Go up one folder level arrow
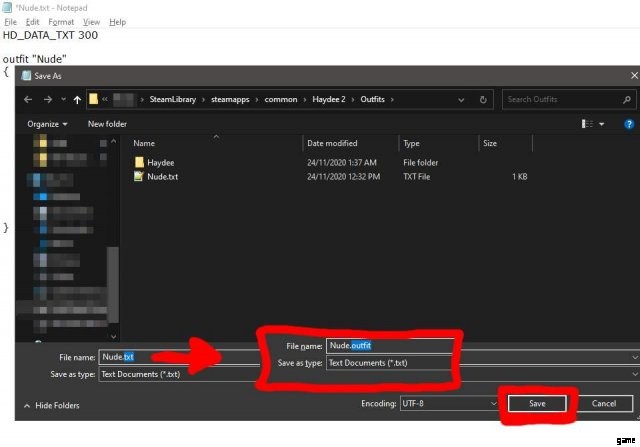The height and width of the screenshot is (447, 640). pos(77,100)
